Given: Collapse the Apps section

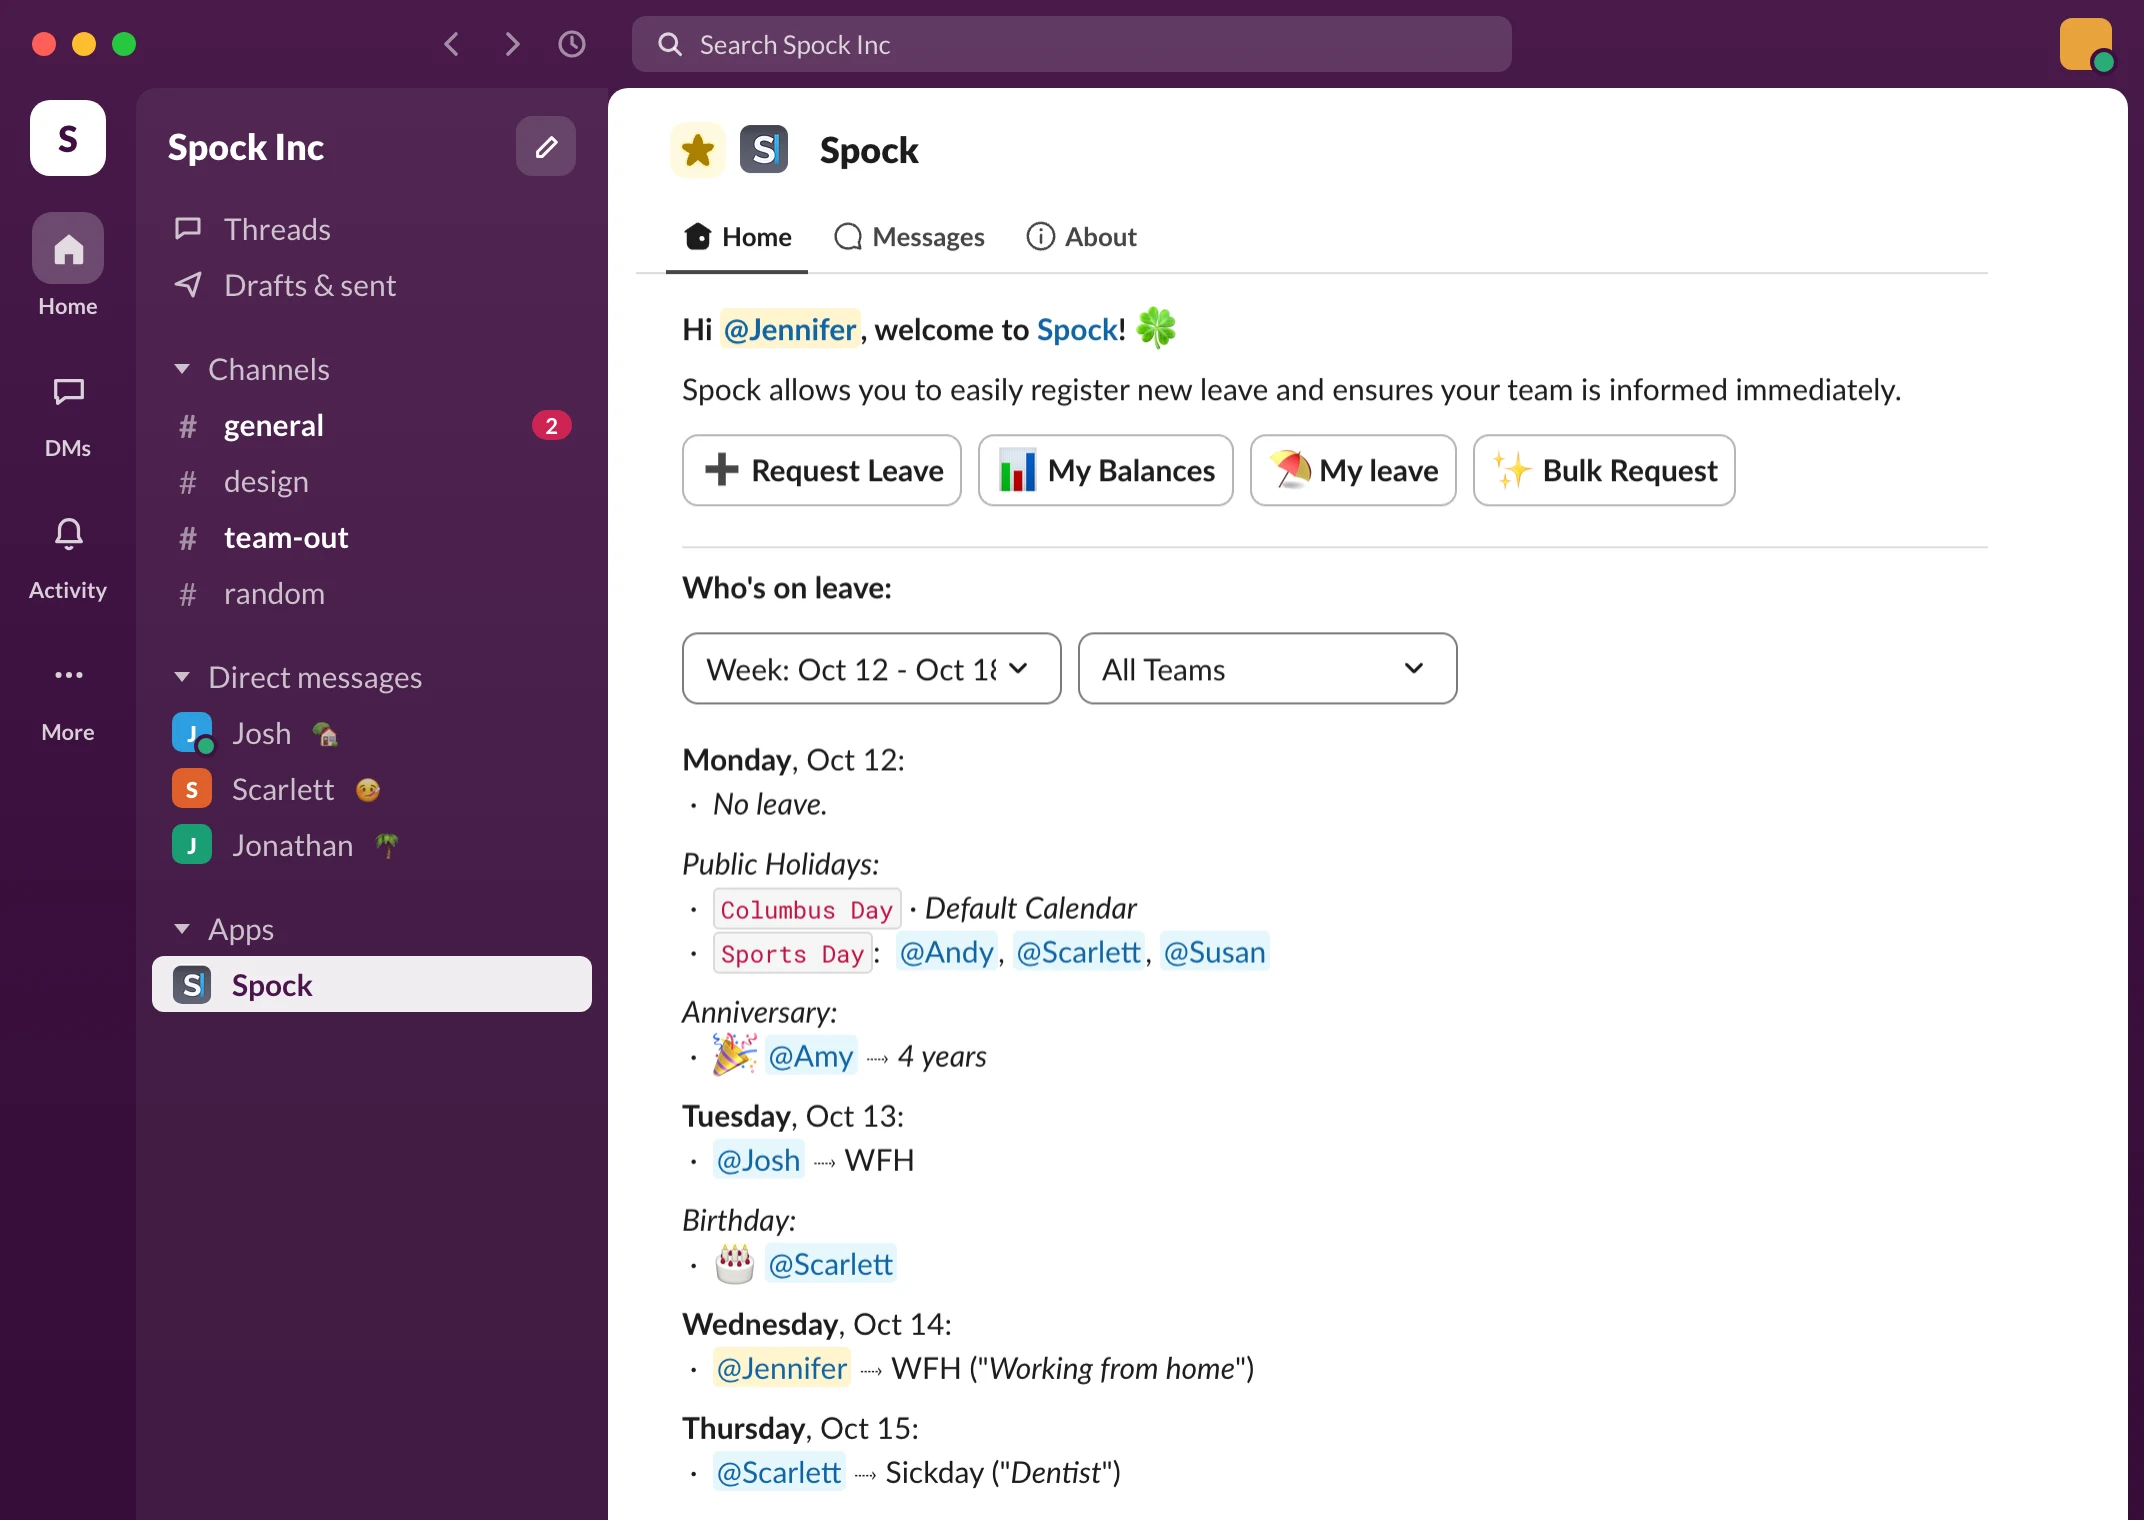Looking at the screenshot, I should tap(182, 929).
